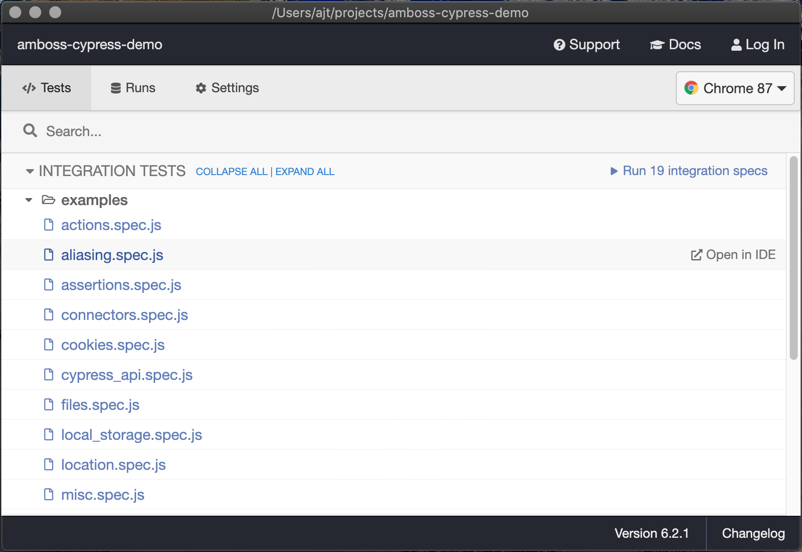This screenshot has width=802, height=552.
Task: Click file icon beside location.spec.js
Action: point(49,464)
